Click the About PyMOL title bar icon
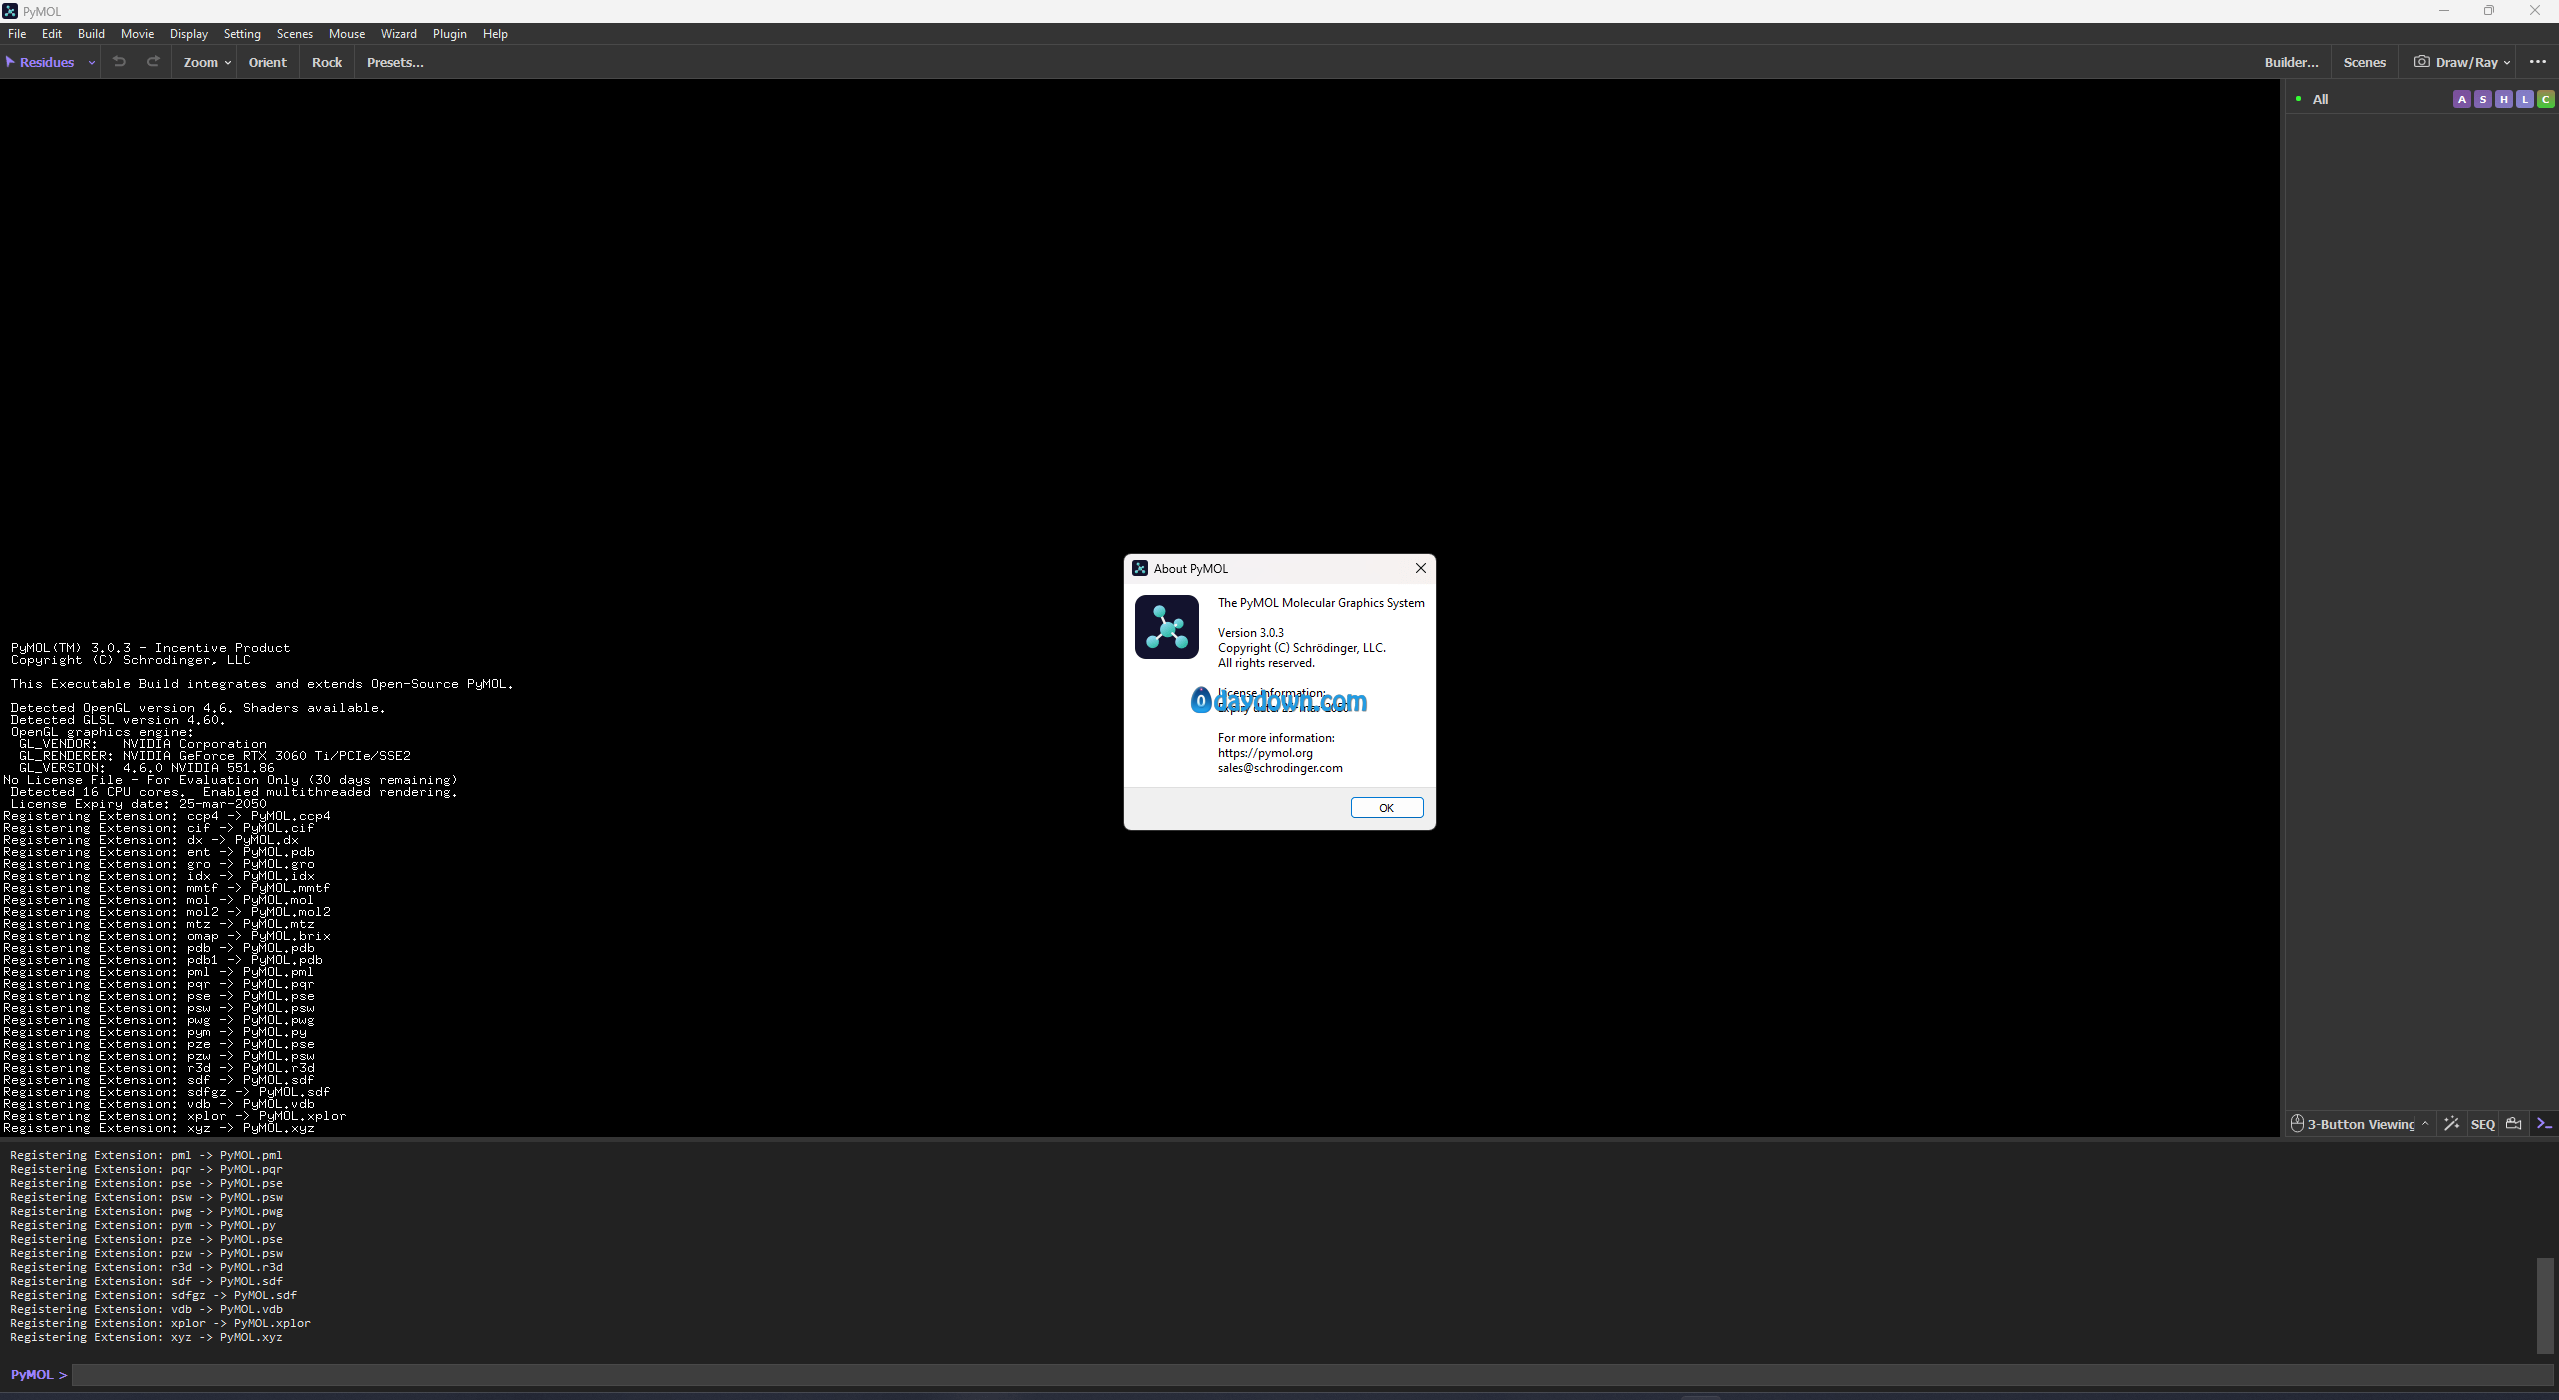 coord(1139,568)
